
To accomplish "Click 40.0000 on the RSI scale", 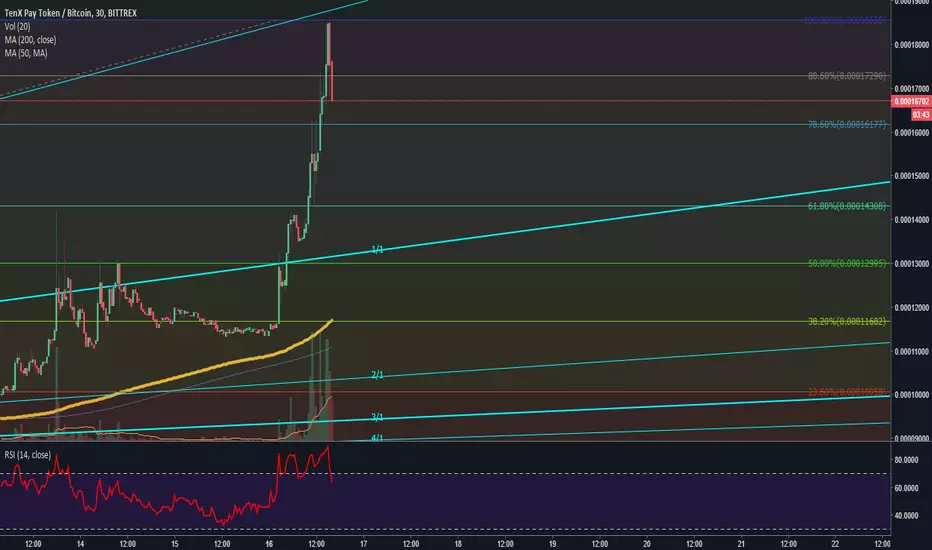I will point(906,516).
